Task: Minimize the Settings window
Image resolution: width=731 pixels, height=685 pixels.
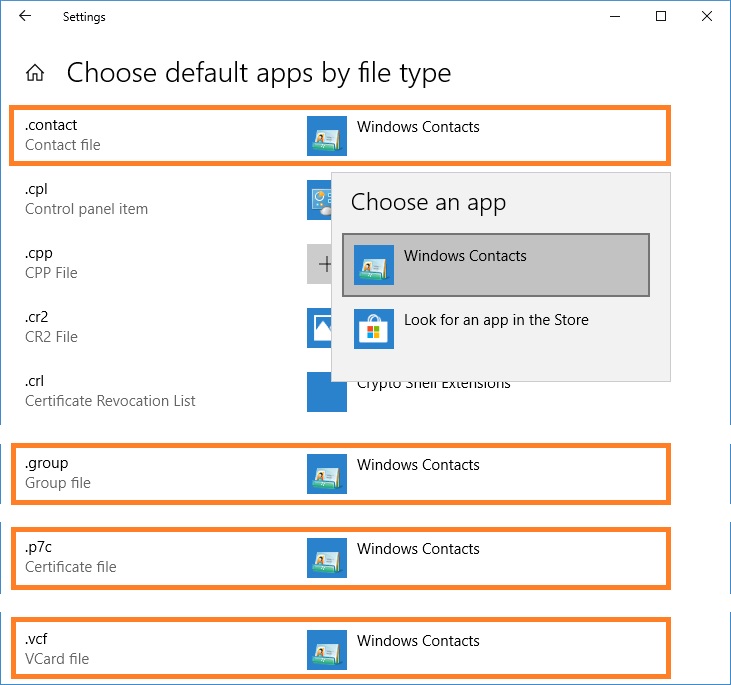Action: coord(615,16)
